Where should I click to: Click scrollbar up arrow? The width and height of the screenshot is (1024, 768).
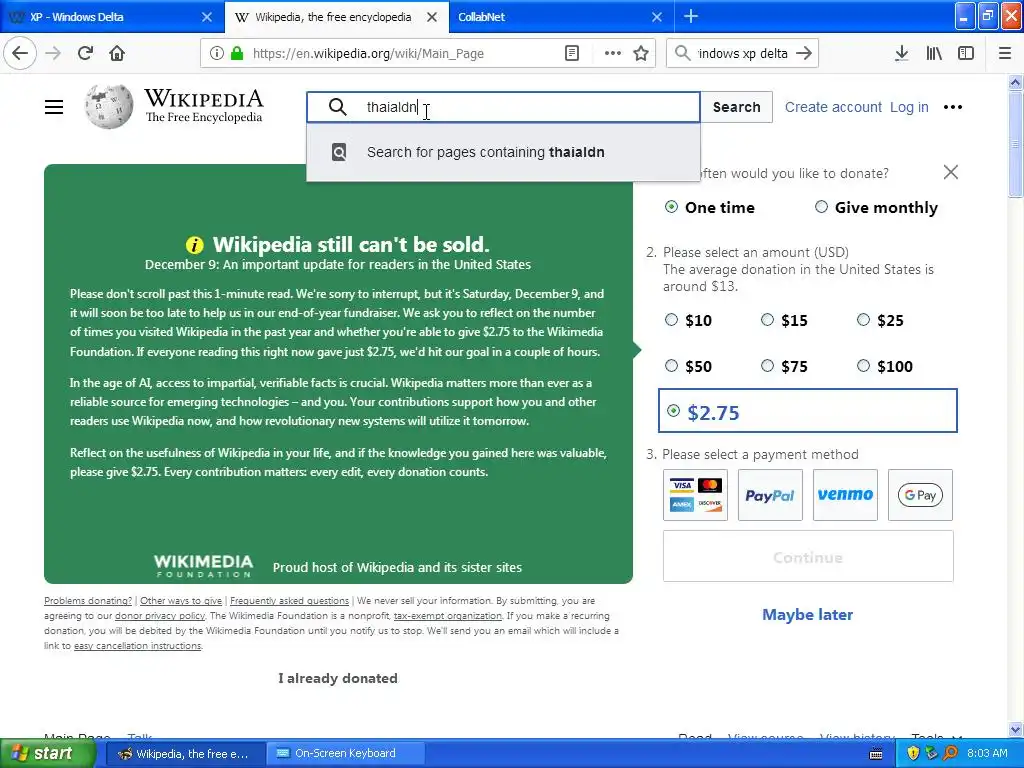pos(1015,82)
